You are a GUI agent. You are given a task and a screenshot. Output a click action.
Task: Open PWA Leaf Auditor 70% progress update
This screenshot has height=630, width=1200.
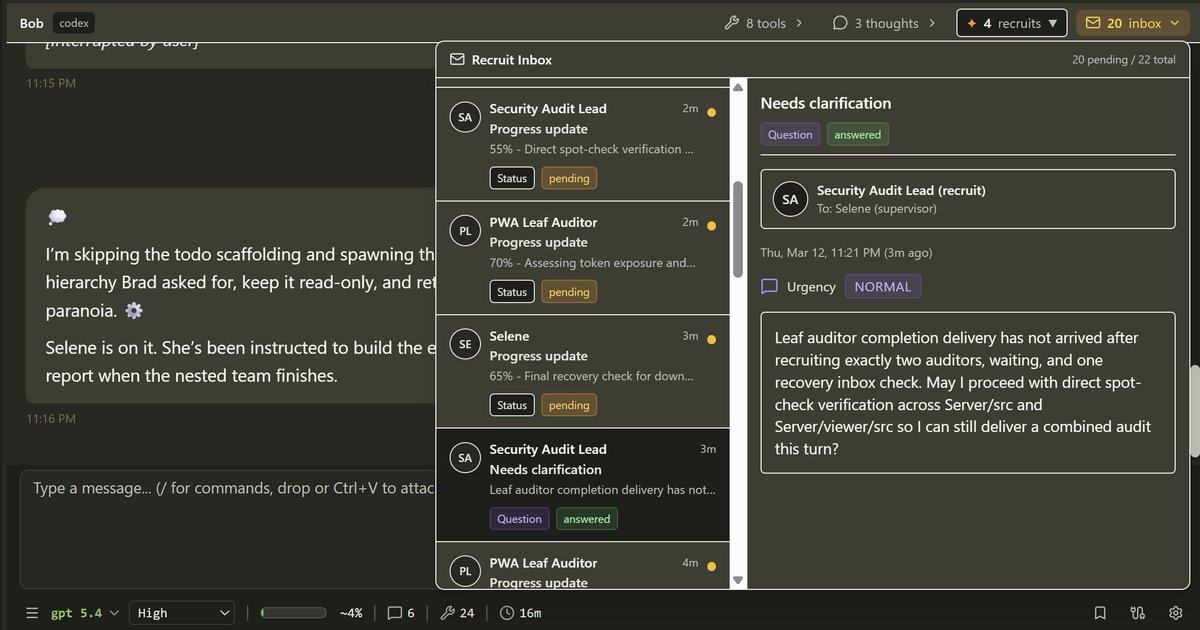tap(583, 258)
